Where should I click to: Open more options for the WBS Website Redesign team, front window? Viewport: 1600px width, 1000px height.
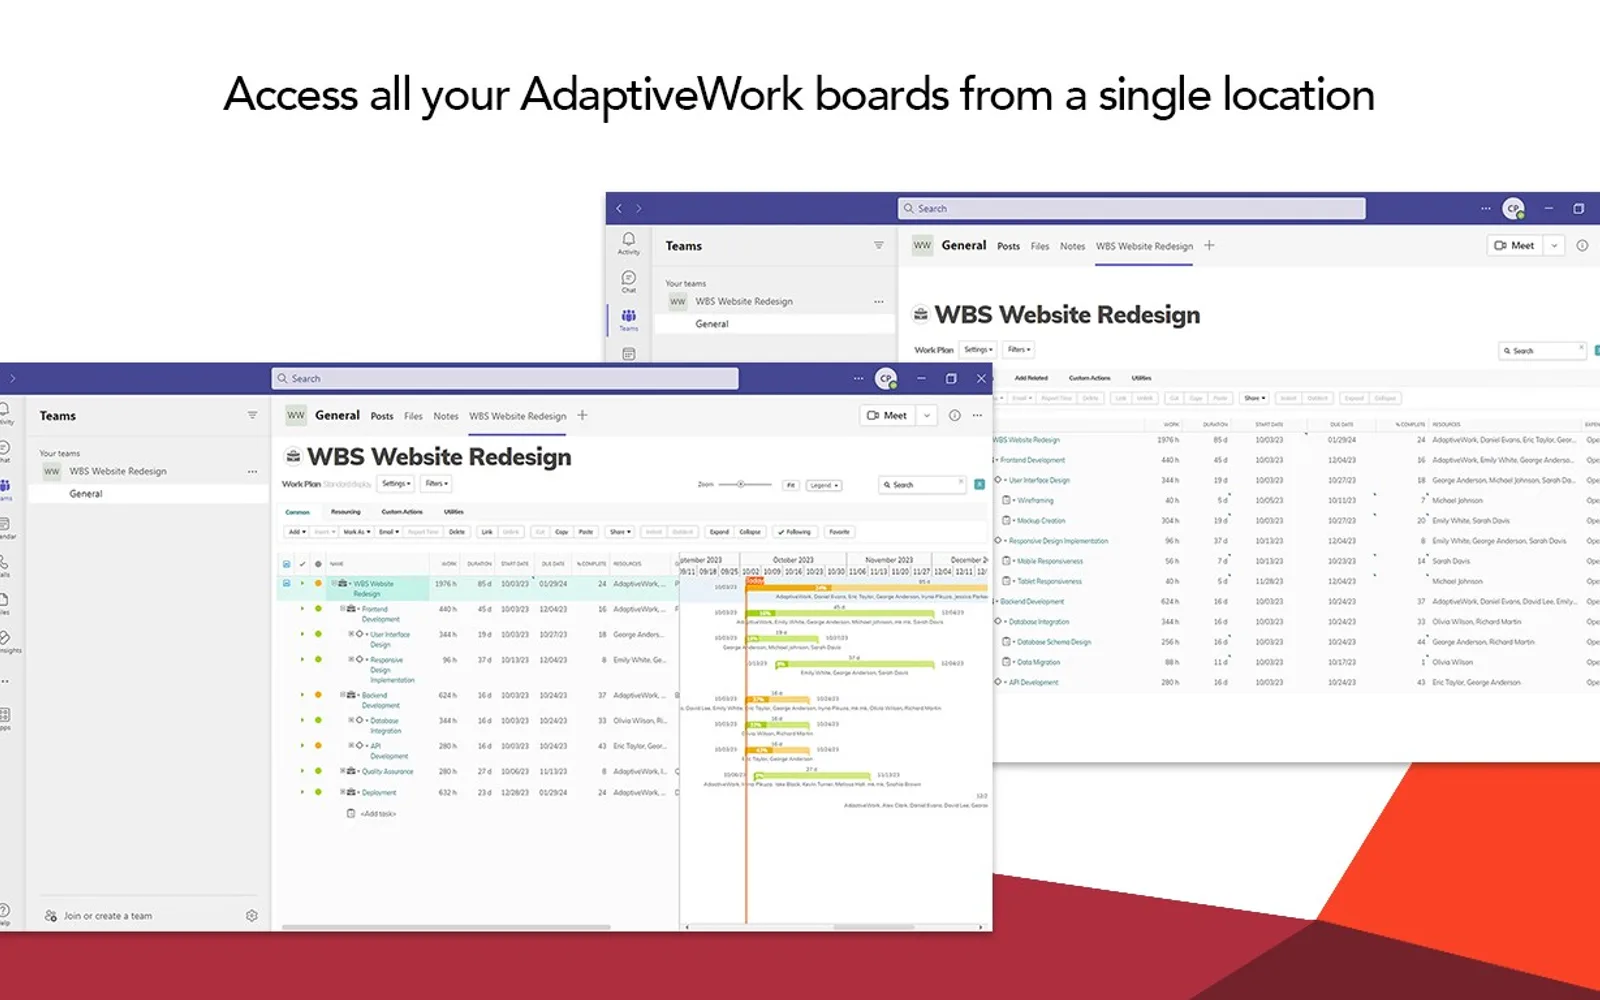click(252, 471)
